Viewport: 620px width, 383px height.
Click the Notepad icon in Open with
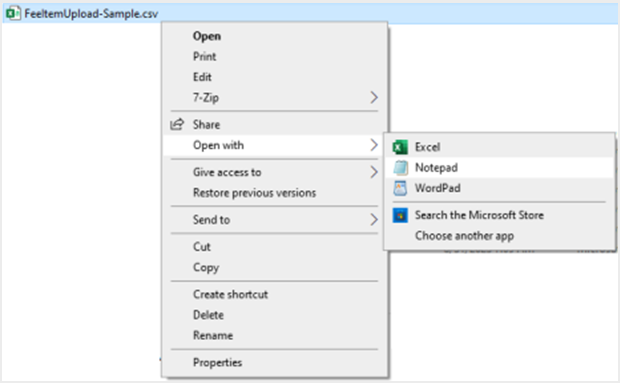[x=400, y=168]
